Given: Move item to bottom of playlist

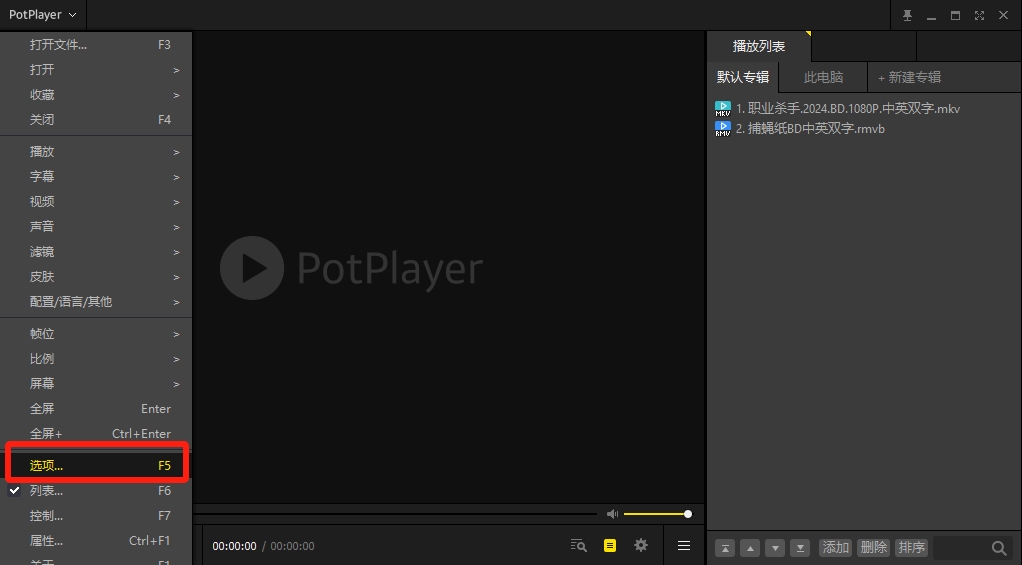Looking at the screenshot, I should [800, 548].
